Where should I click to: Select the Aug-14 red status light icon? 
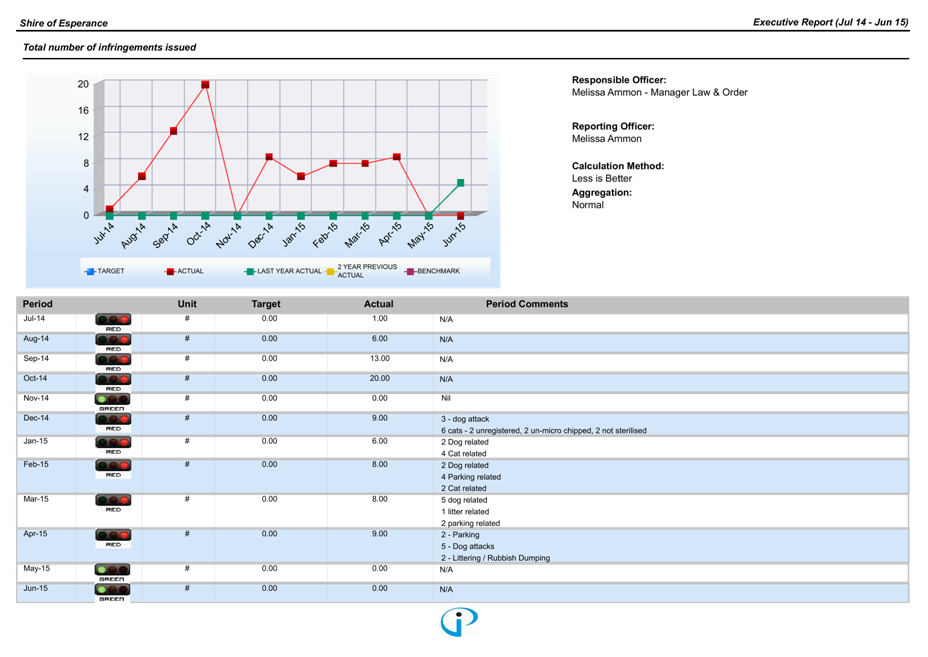(113, 340)
